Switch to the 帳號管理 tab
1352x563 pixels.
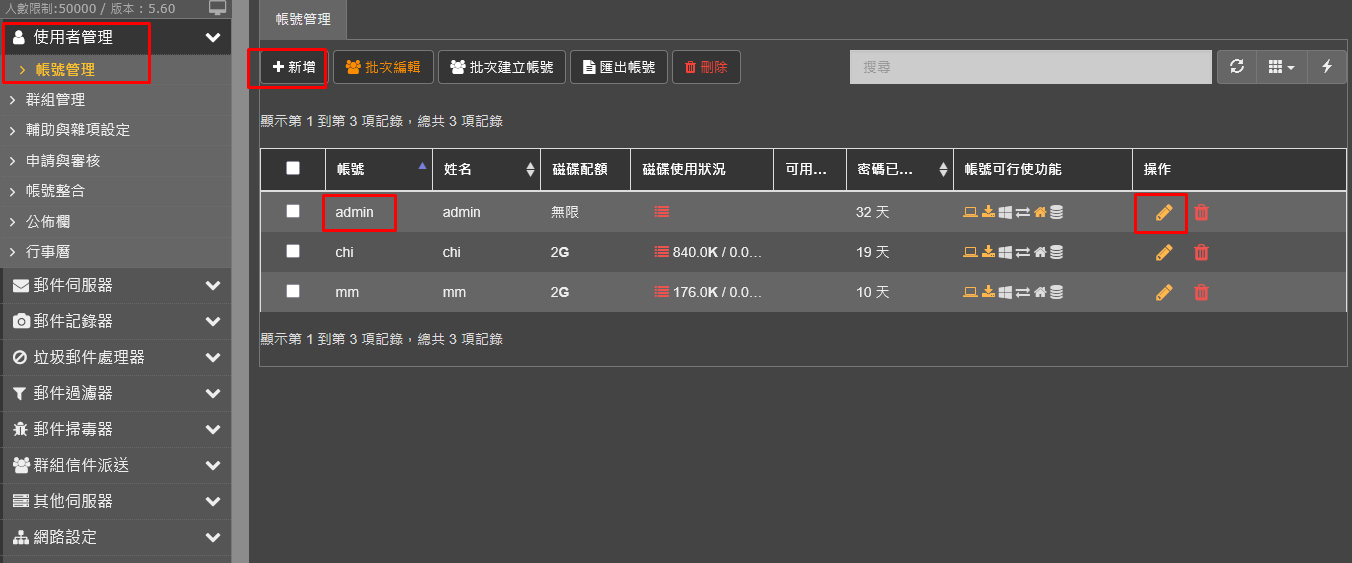(303, 19)
